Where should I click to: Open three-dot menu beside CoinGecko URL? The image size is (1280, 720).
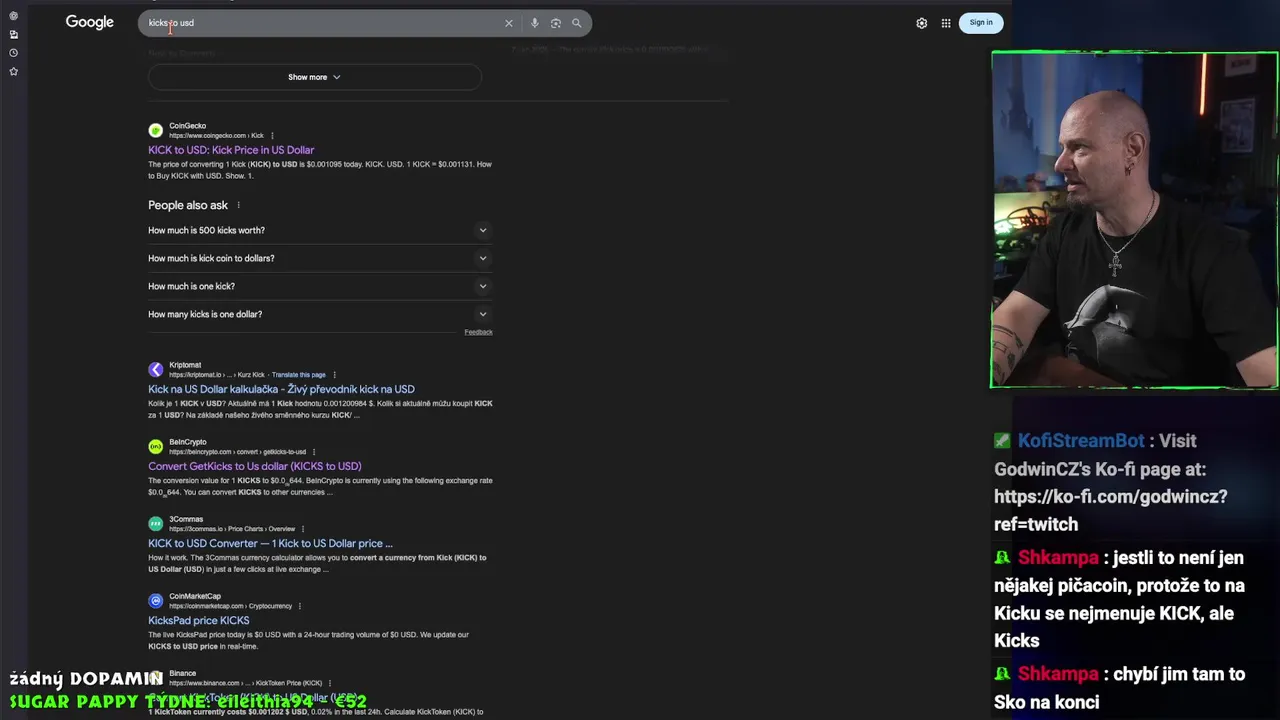pos(272,136)
